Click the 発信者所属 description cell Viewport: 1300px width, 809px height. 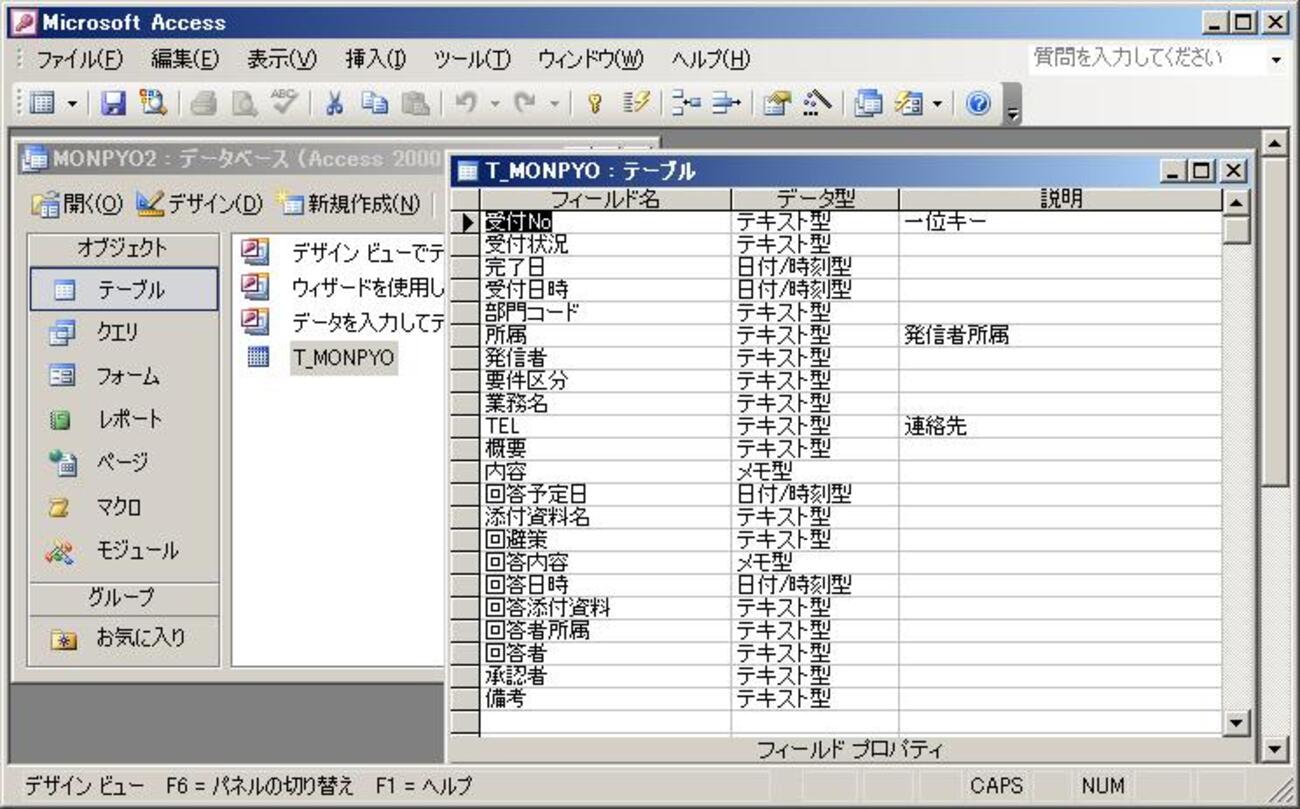[1060, 335]
